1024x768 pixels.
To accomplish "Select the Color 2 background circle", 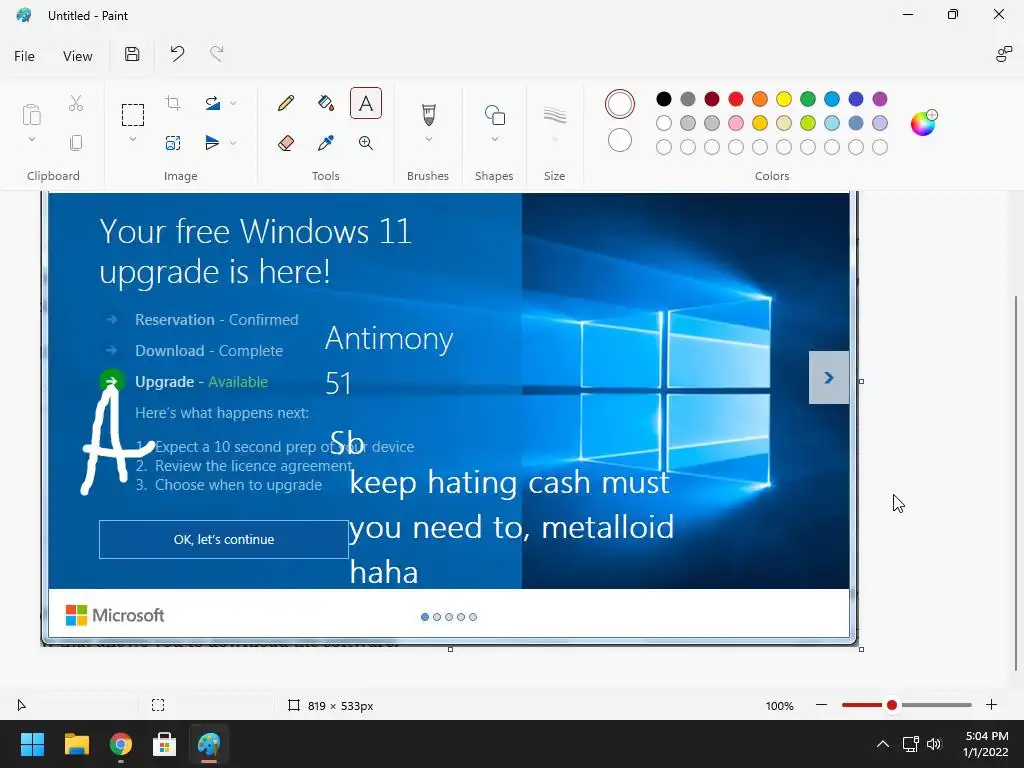I will coord(620,140).
